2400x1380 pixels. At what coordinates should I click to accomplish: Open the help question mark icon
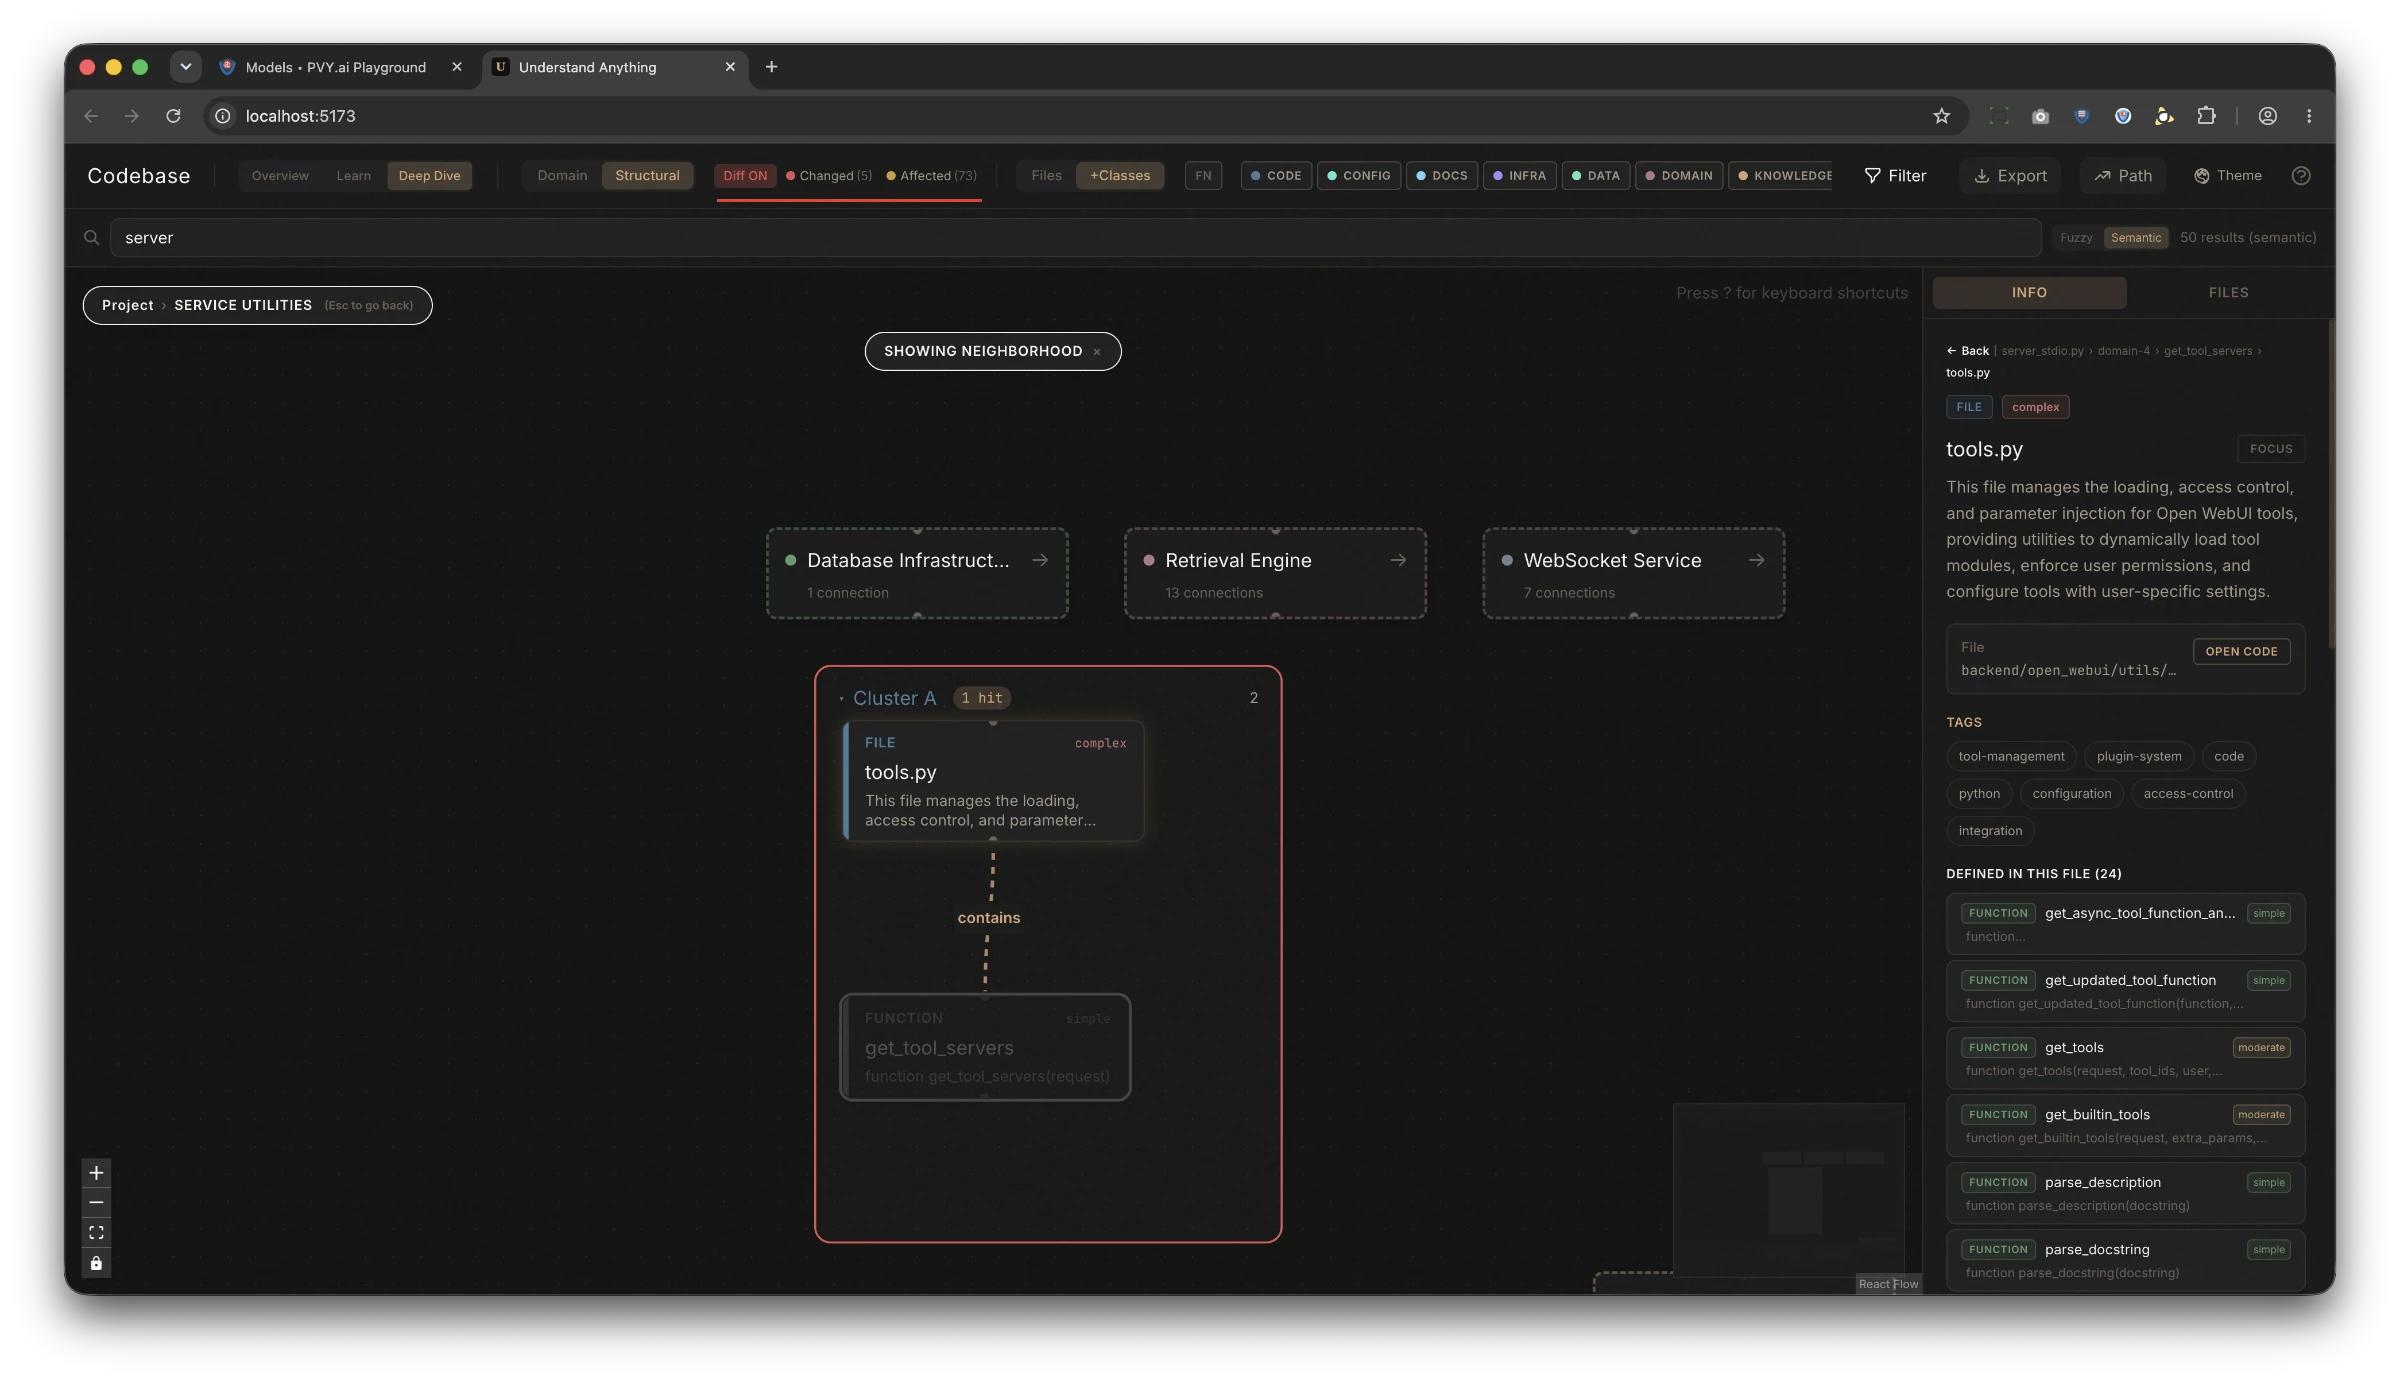click(x=2301, y=176)
